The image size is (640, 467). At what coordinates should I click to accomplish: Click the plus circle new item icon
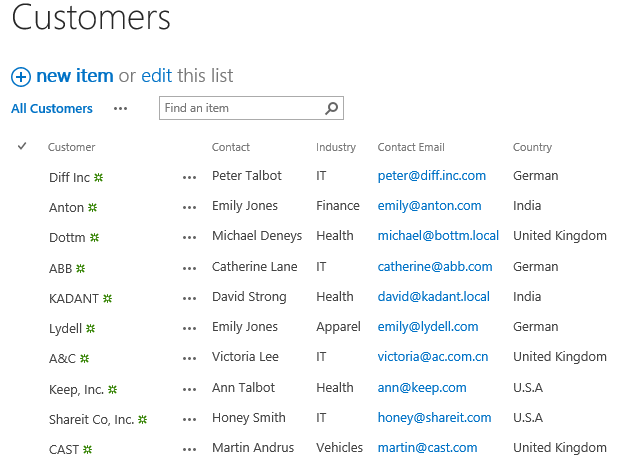(21, 77)
